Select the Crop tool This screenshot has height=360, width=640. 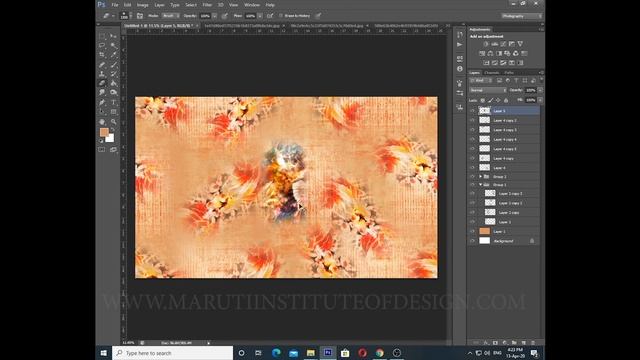coord(102,55)
